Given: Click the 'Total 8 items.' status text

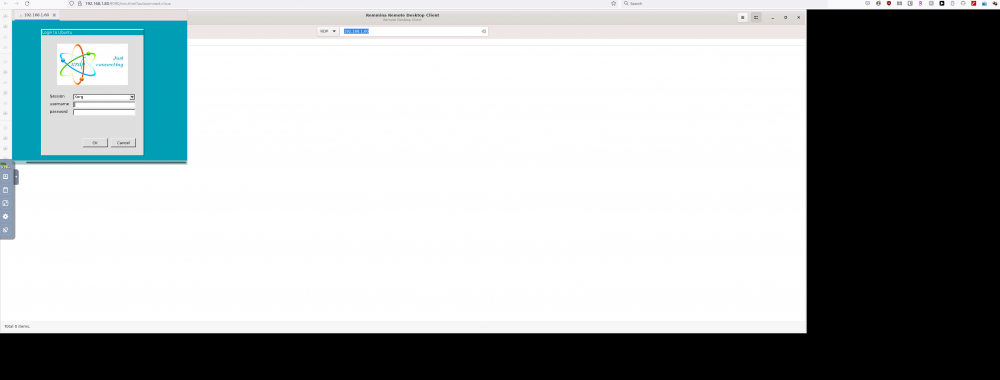Looking at the screenshot, I should coord(17,326).
